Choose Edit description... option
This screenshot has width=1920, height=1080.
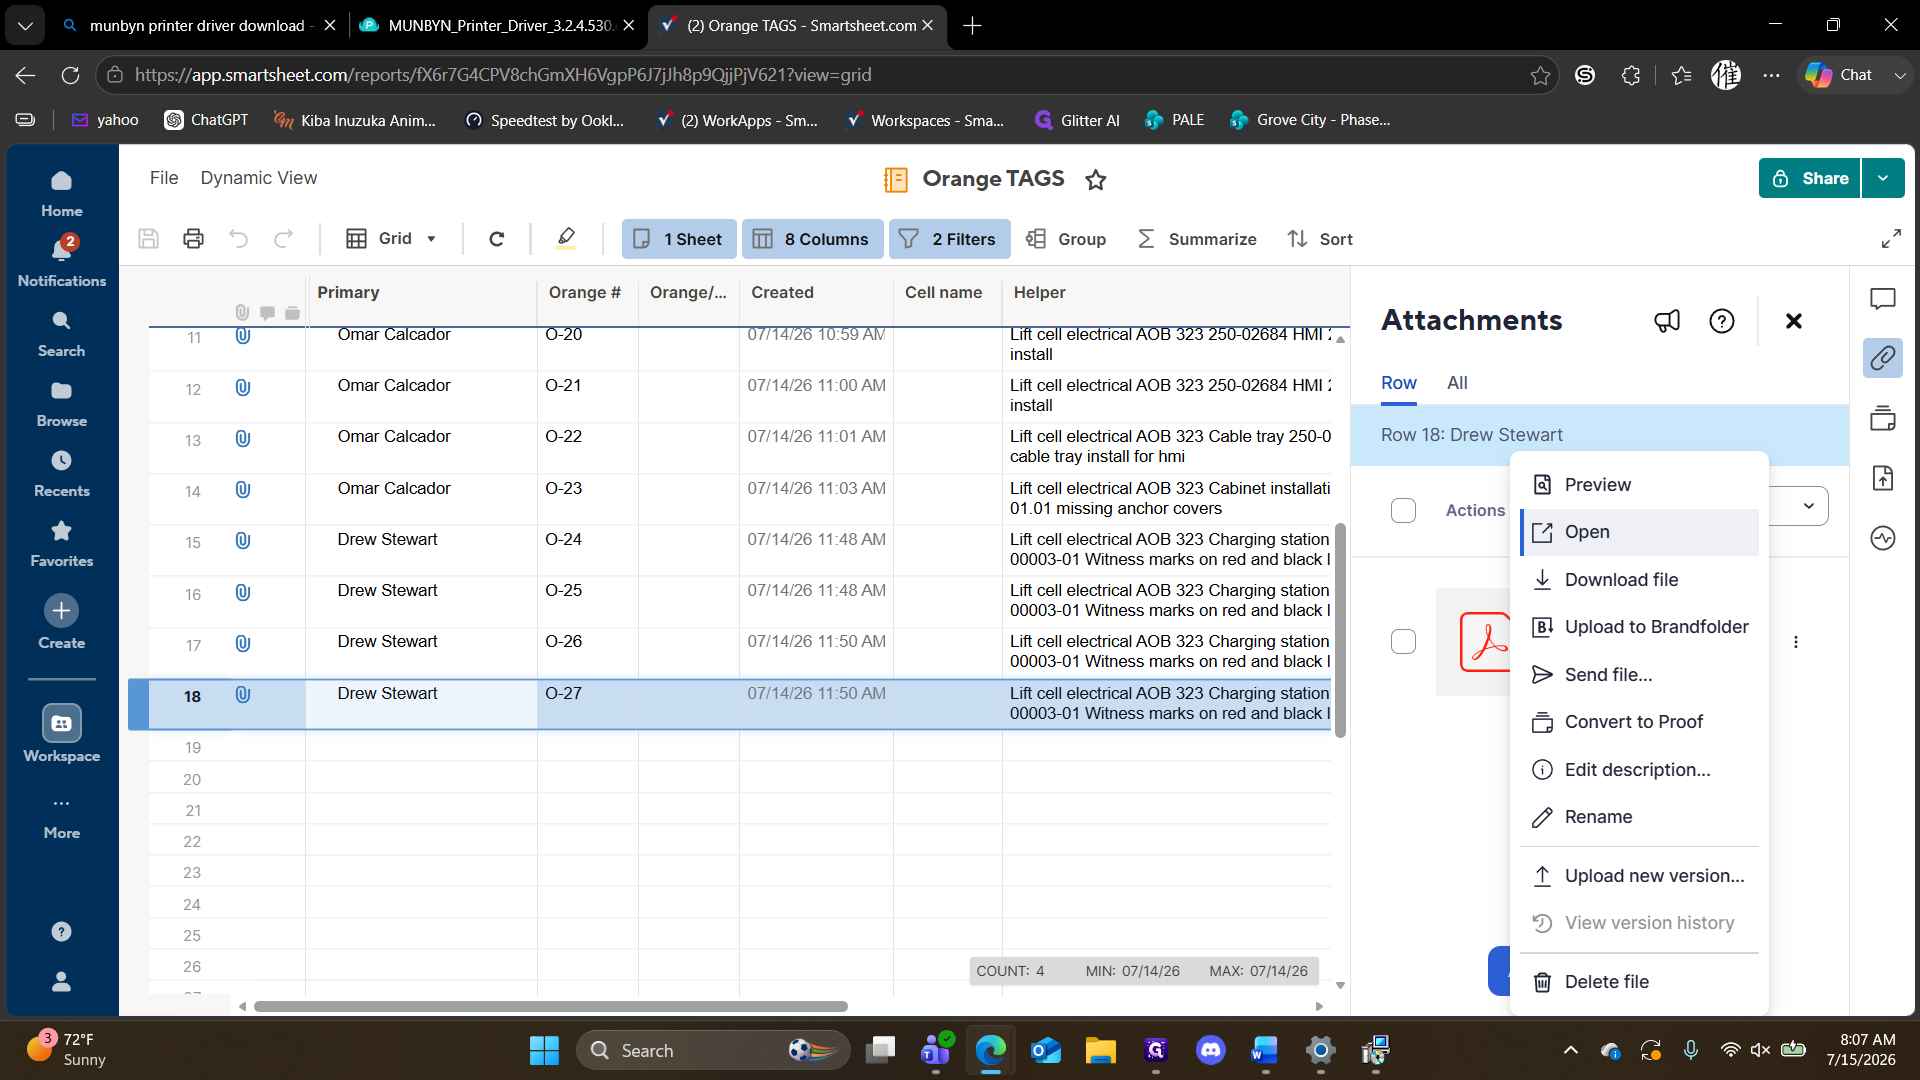pos(1640,770)
